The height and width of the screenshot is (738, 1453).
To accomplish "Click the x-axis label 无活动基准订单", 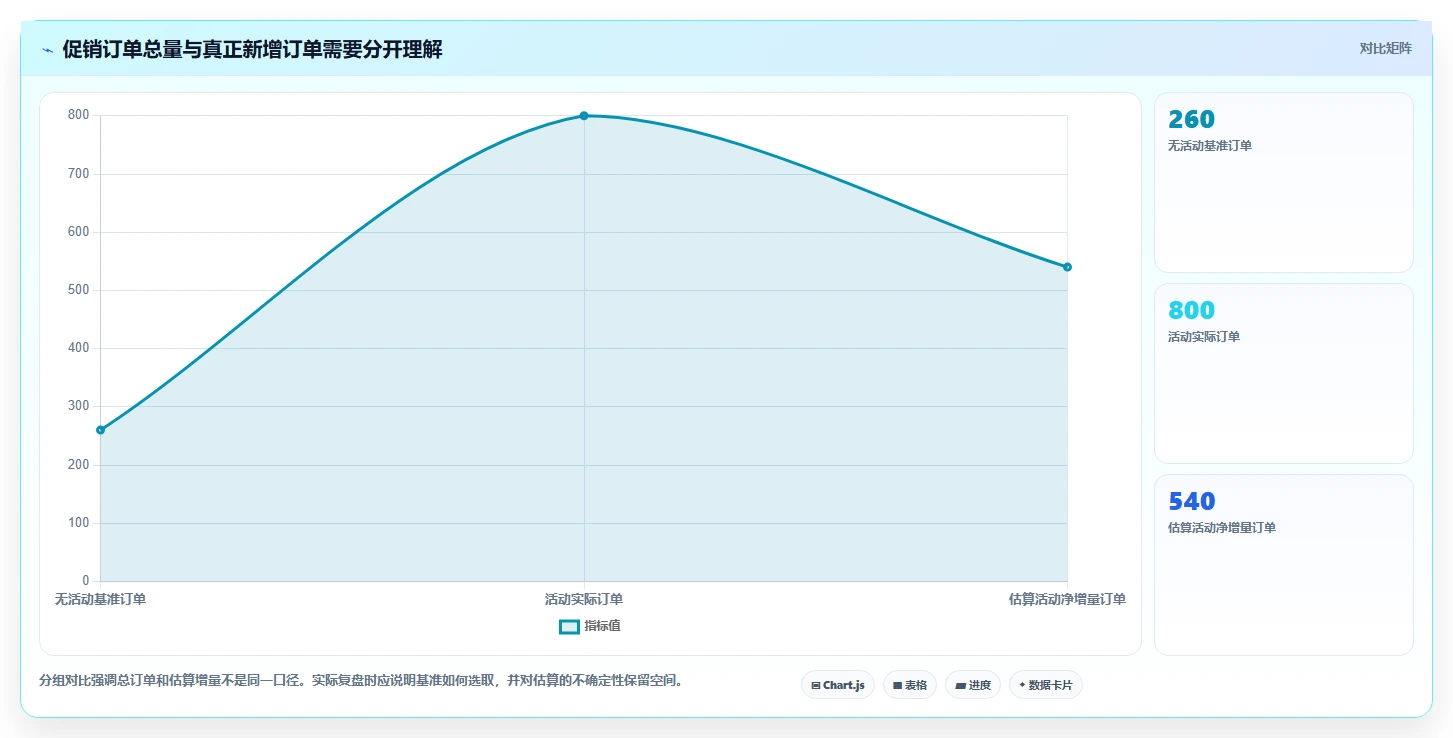I will [100, 600].
